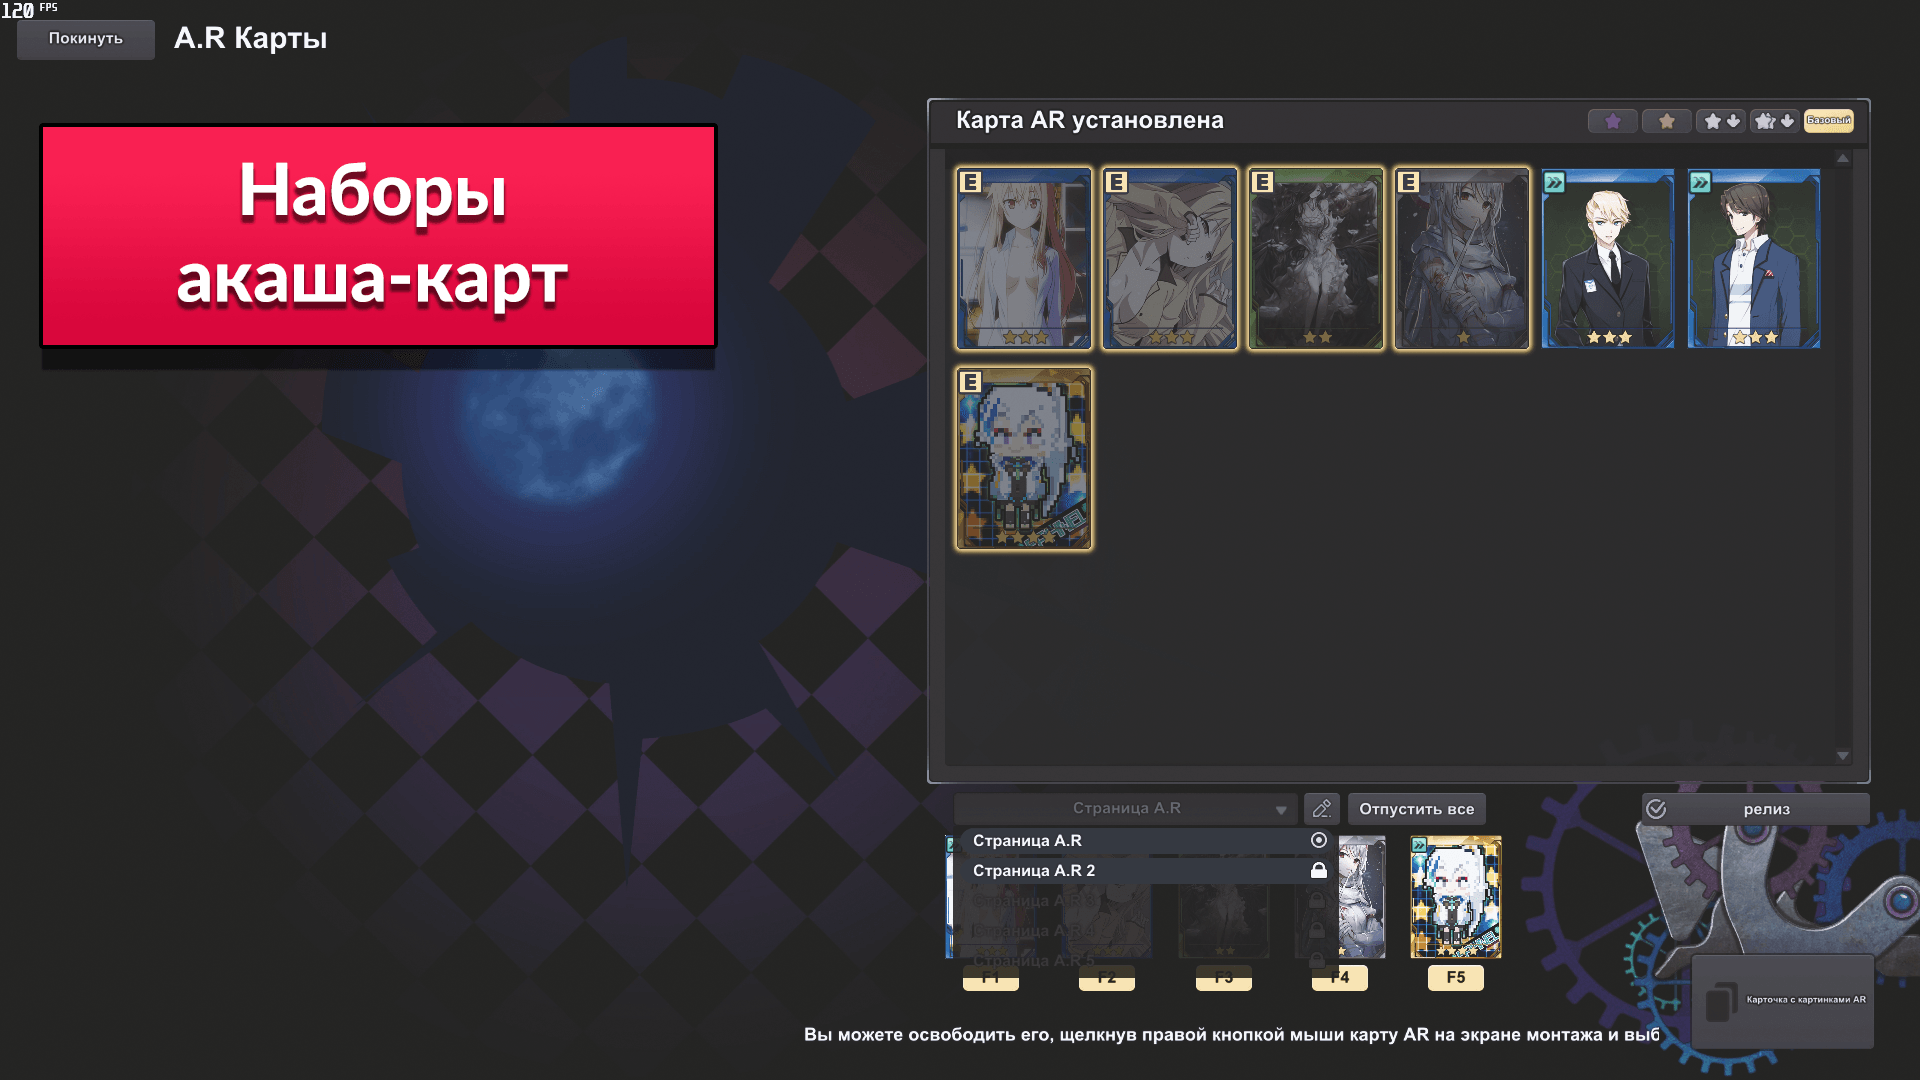Click the arrow badge on blond man card

1554,182
